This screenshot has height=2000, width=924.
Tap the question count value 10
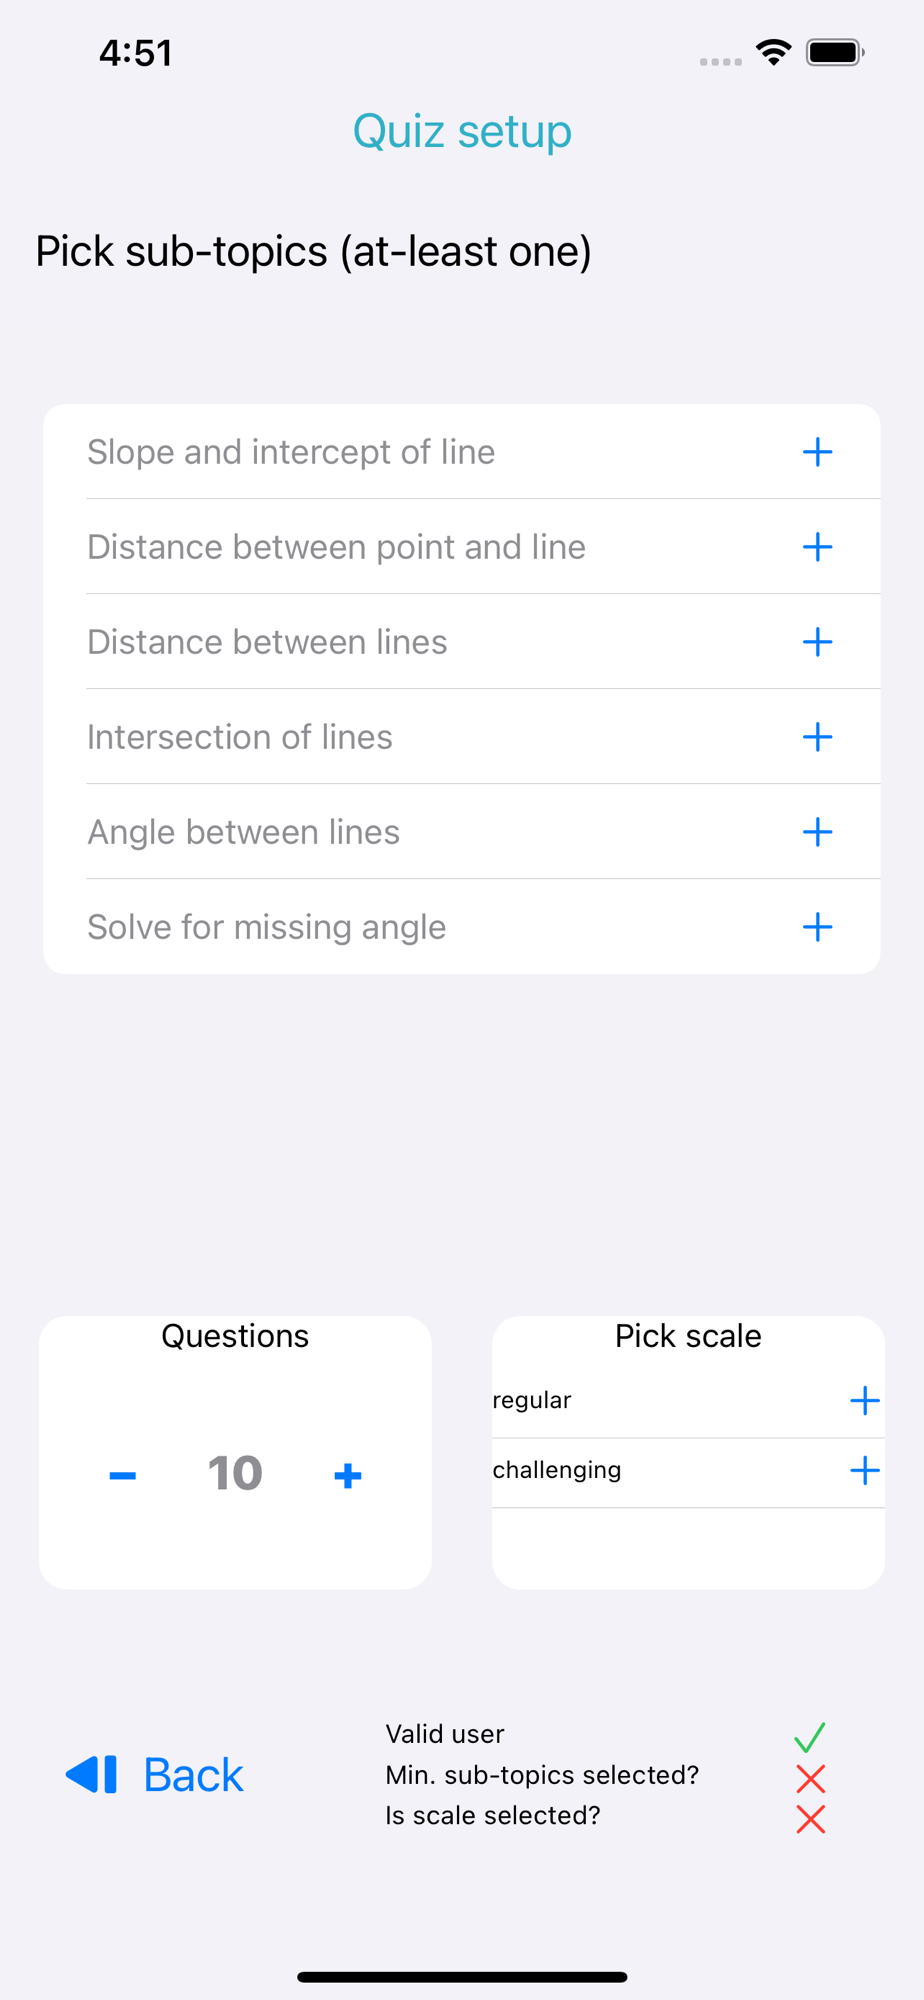click(x=235, y=1474)
